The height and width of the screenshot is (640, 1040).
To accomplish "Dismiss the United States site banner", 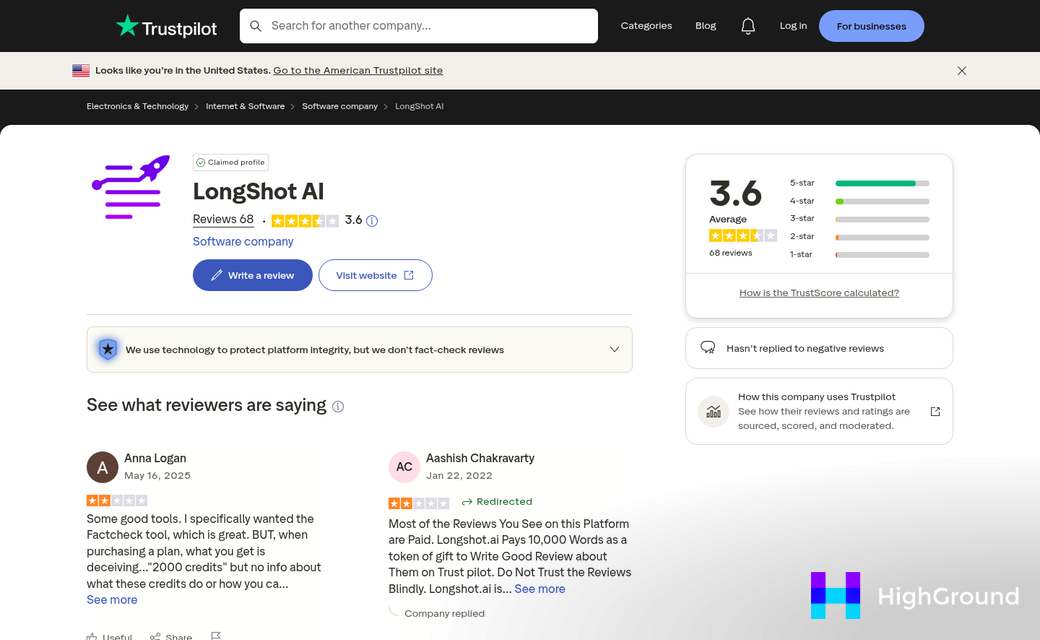I will [962, 70].
